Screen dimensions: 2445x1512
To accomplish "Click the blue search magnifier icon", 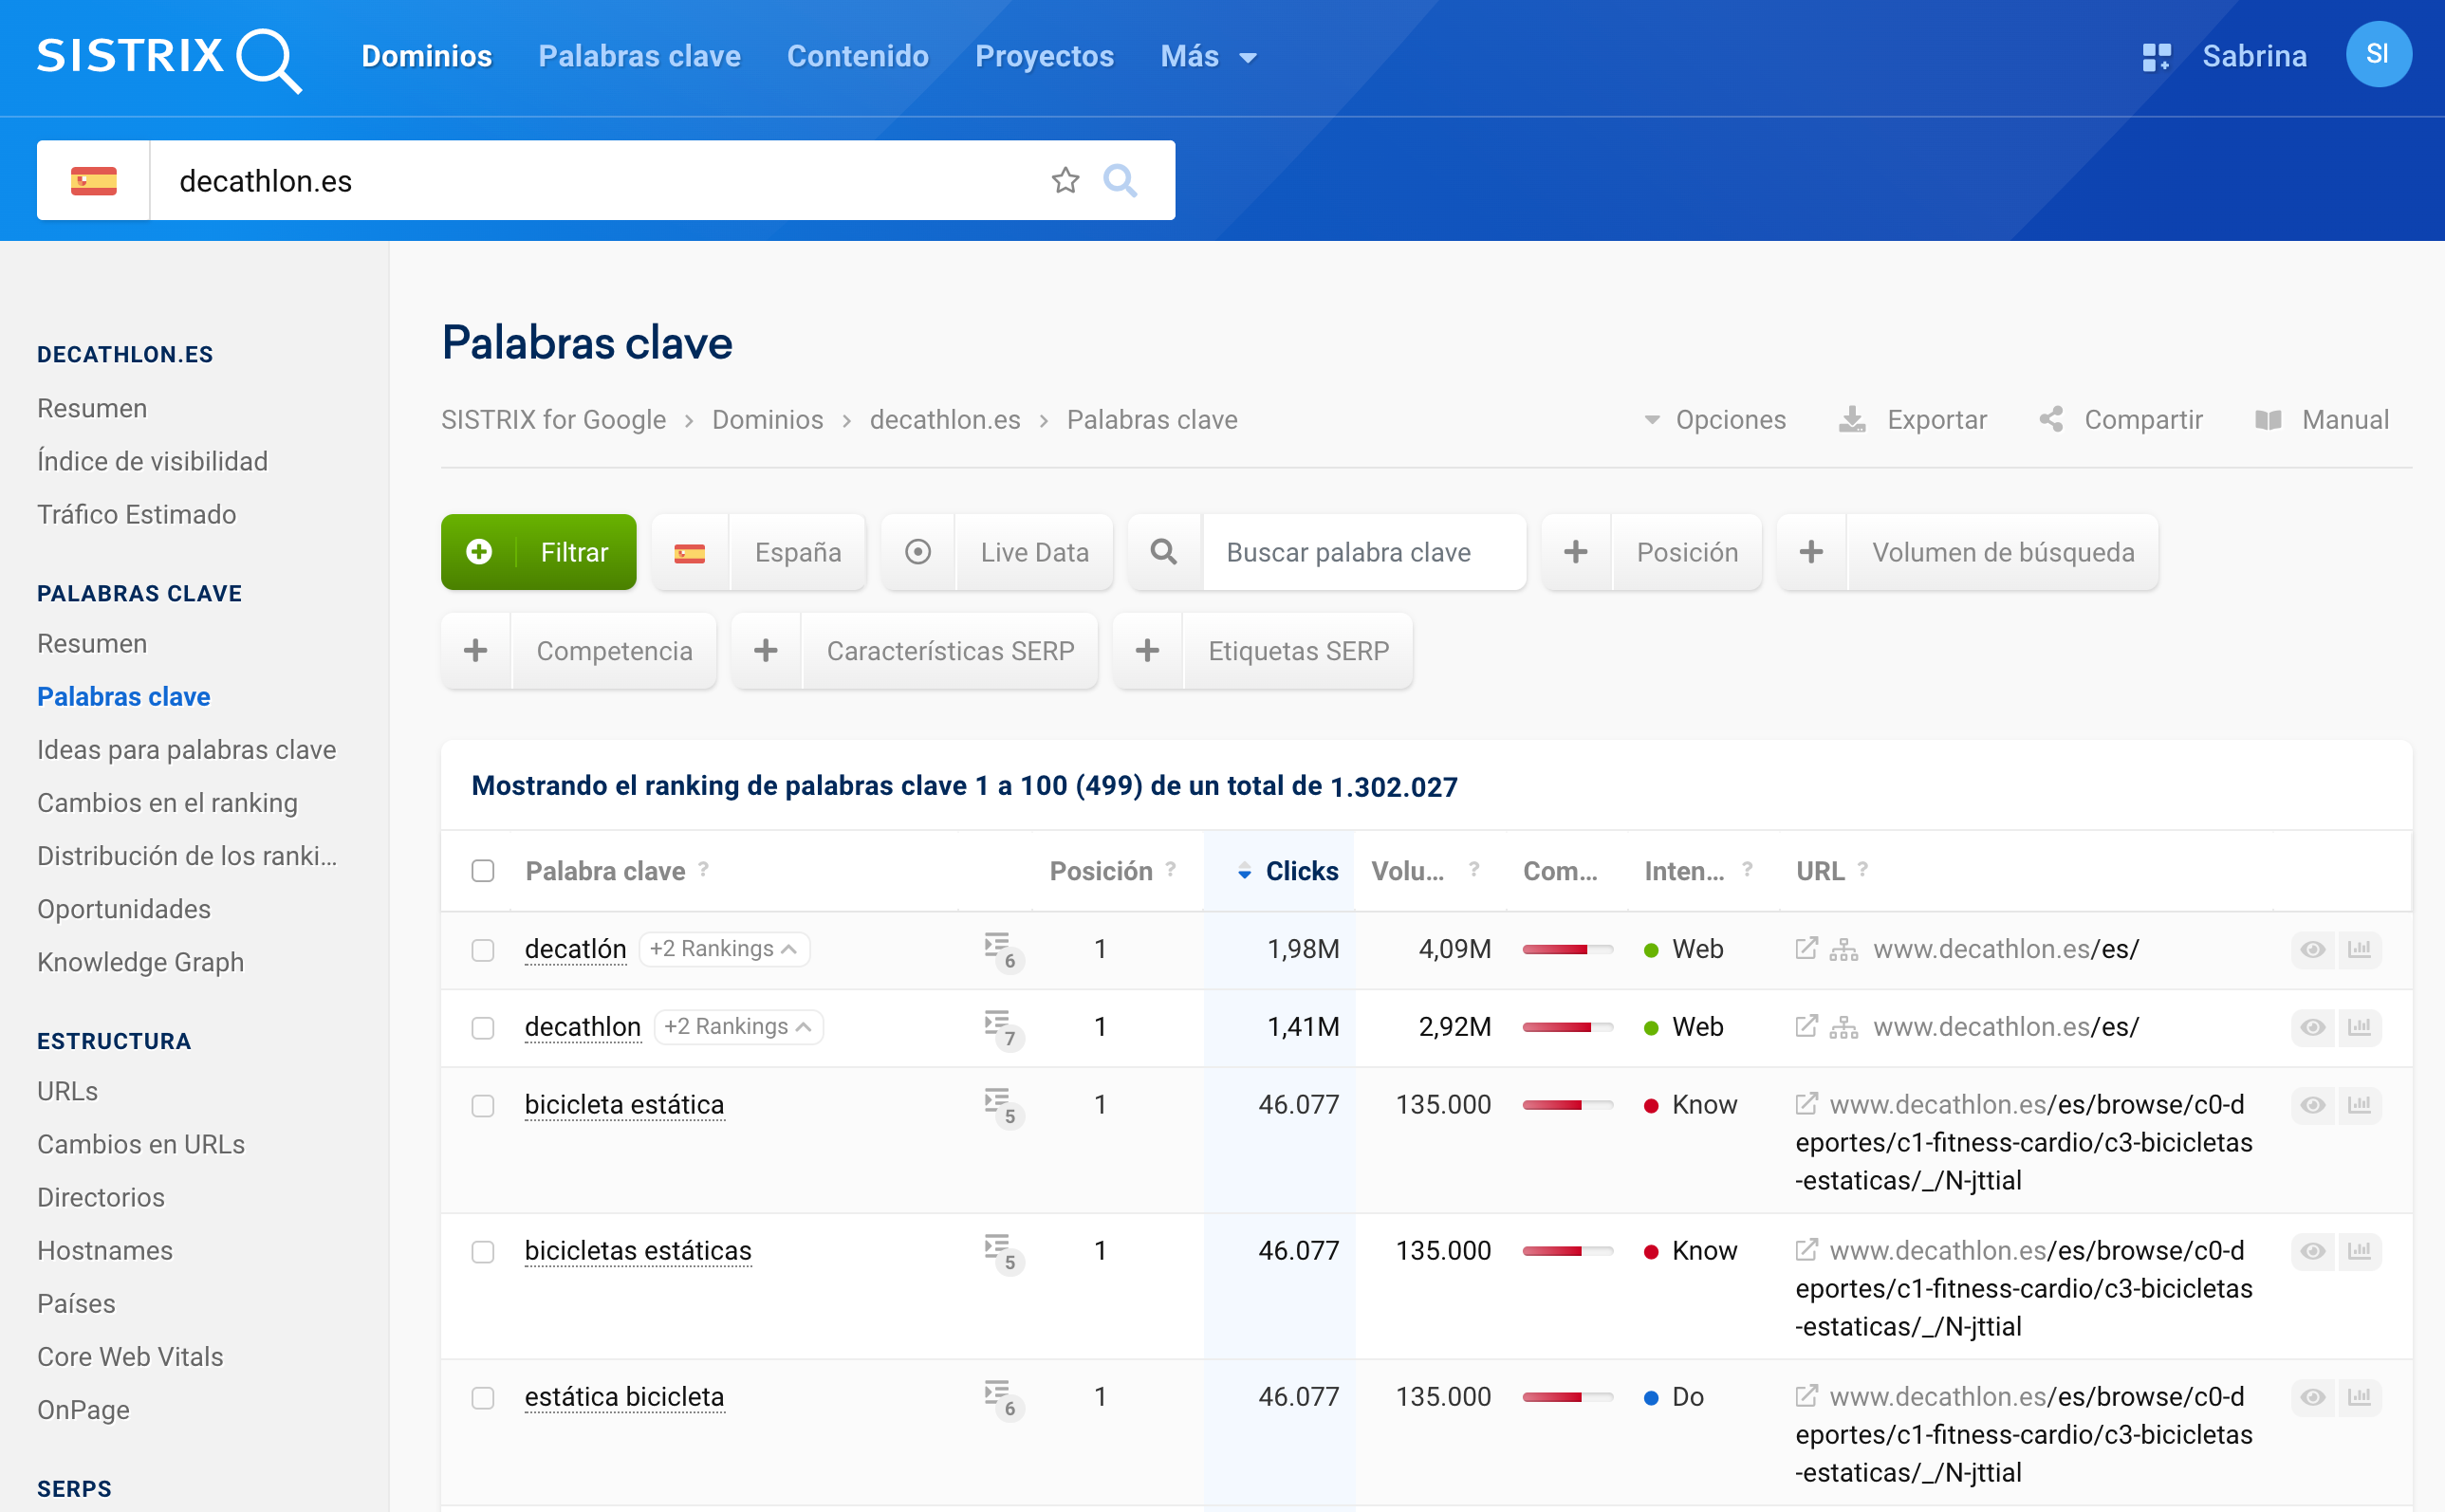I will point(1119,180).
